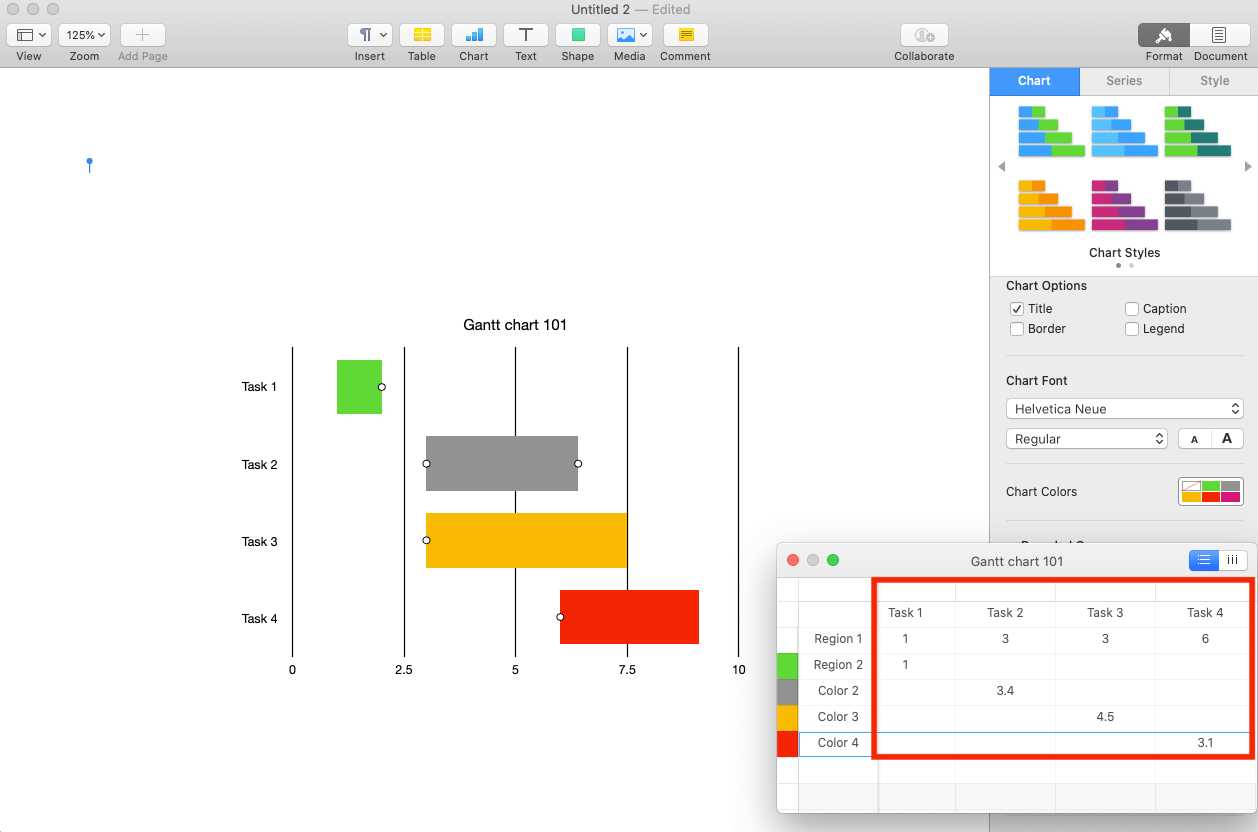Open the Regular font style dropdown
Screen dimensions: 1258x832
pos(1086,438)
